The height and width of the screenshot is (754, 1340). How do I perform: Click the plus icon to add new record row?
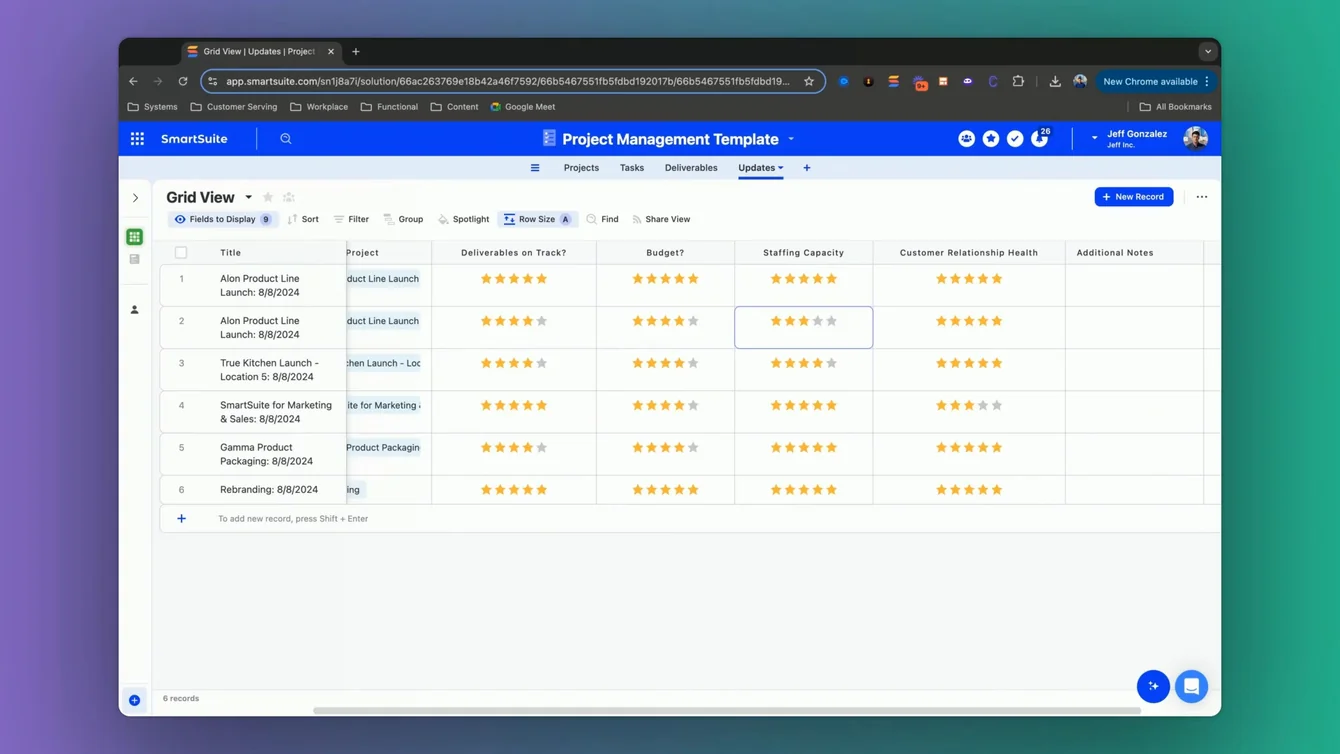[181, 519]
